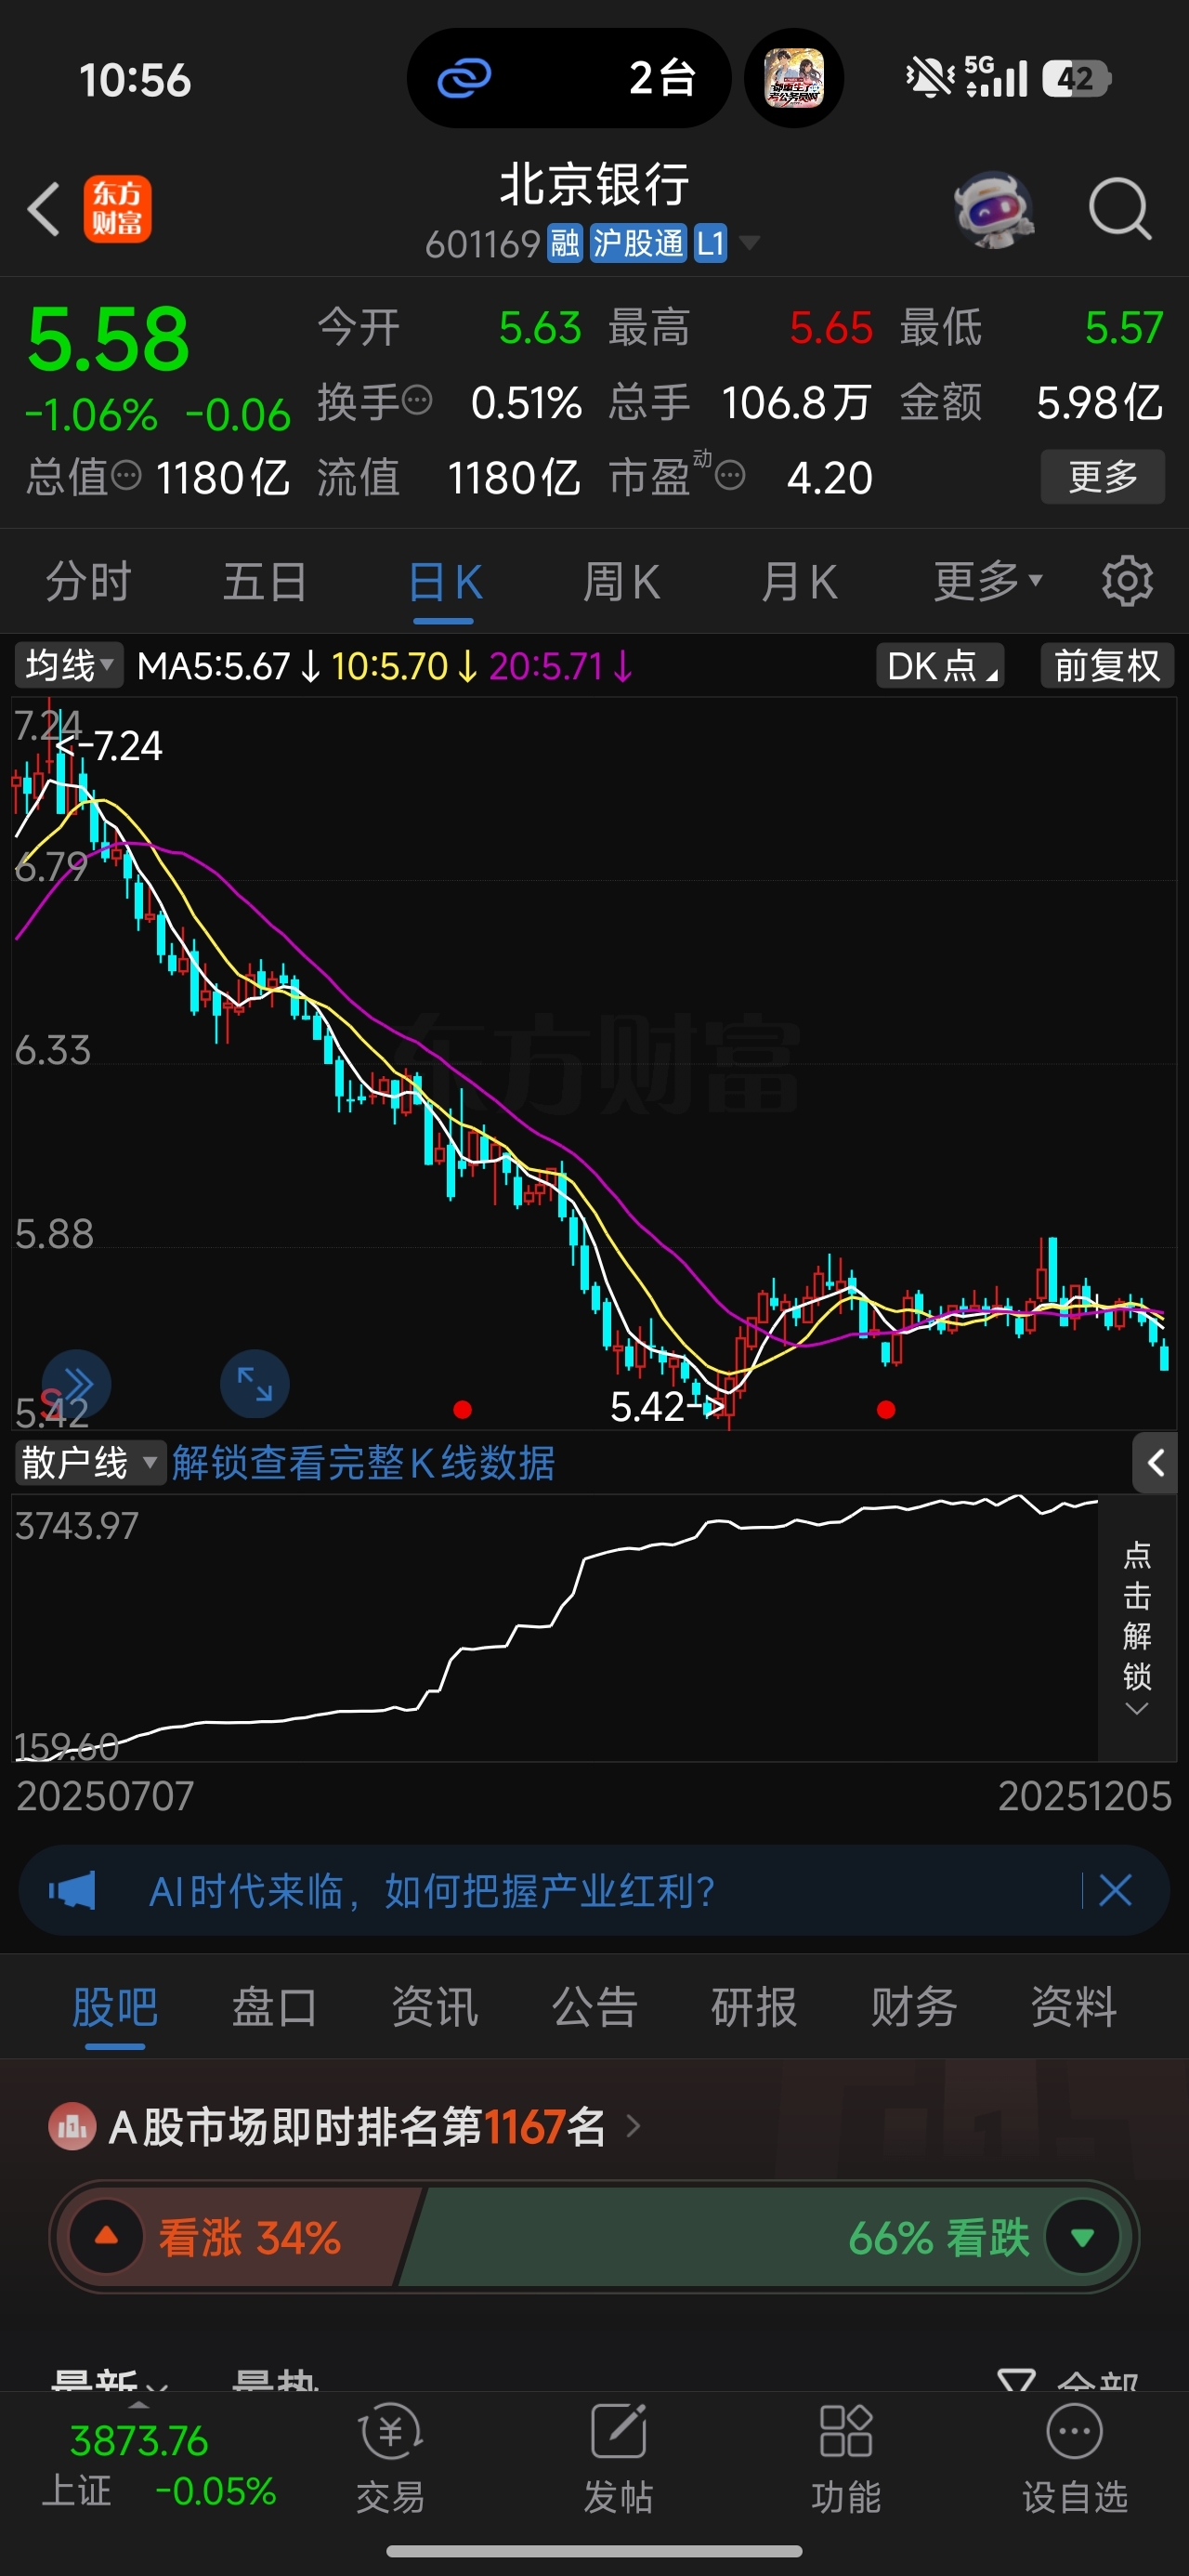Tap 点击解锁 vertical panel

pos(1137,1628)
